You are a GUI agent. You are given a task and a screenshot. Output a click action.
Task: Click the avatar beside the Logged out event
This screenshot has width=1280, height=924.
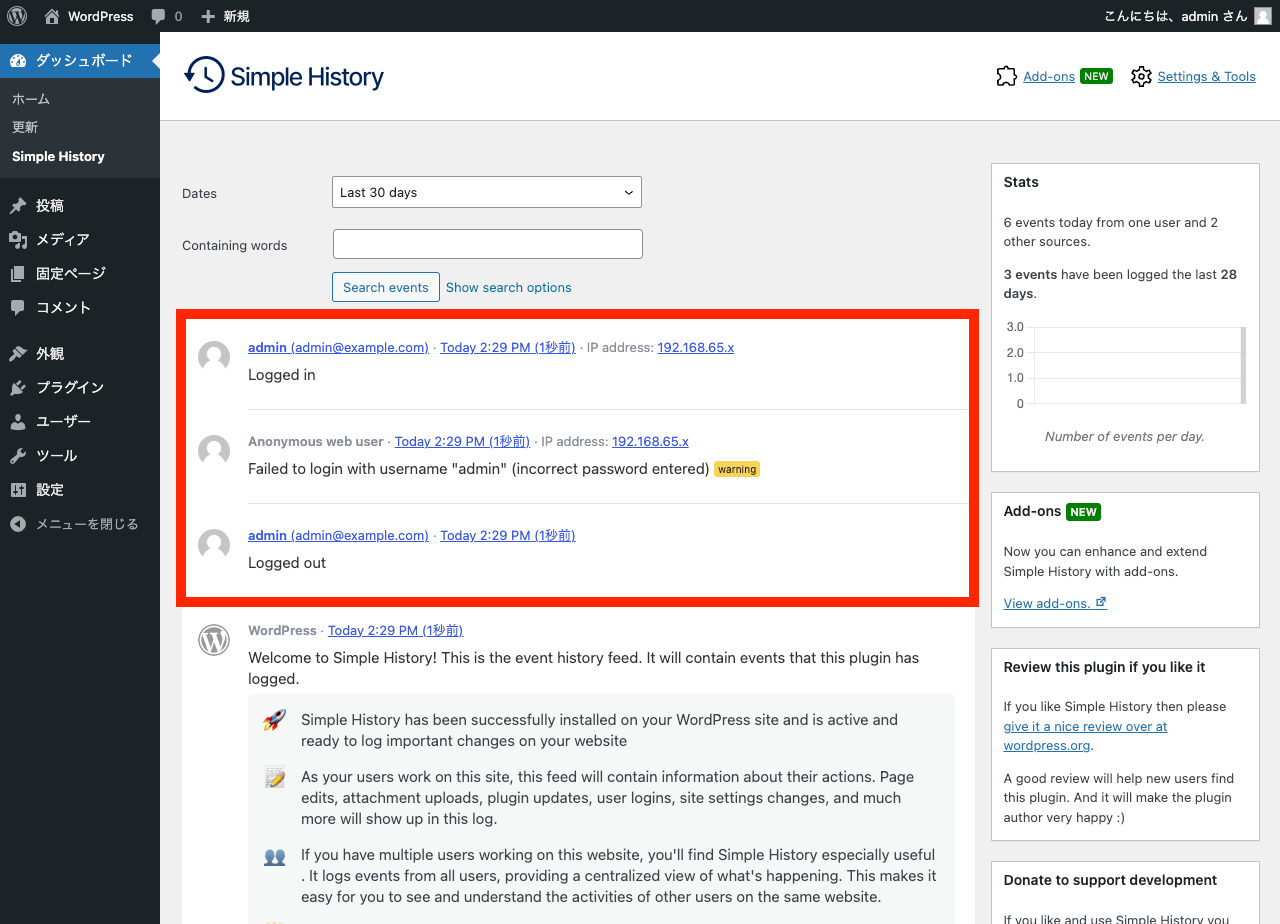click(x=214, y=544)
